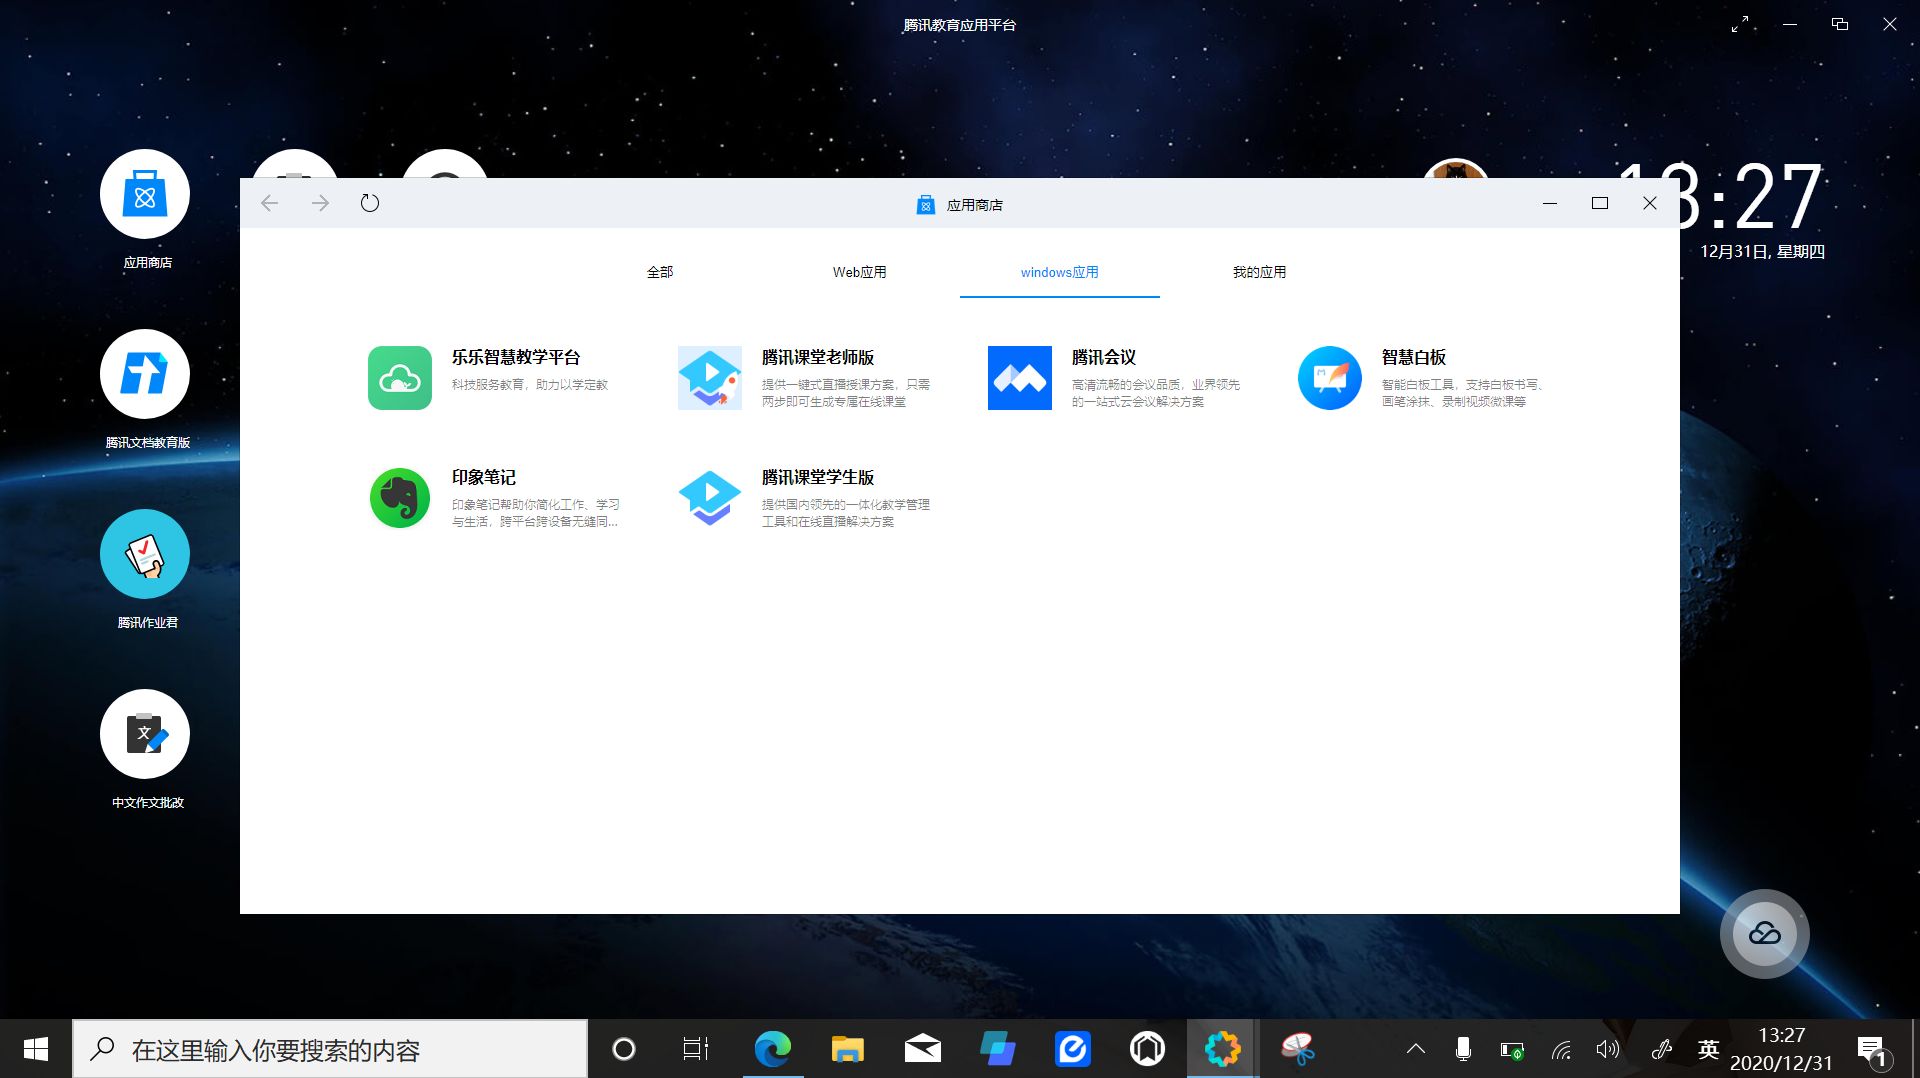Switch to the Web应用 tab
This screenshot has height=1078, width=1920.
tap(860, 272)
